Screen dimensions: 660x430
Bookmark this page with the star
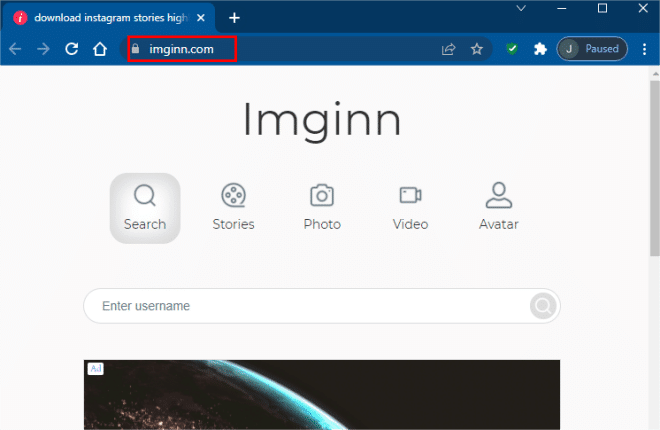tap(476, 49)
